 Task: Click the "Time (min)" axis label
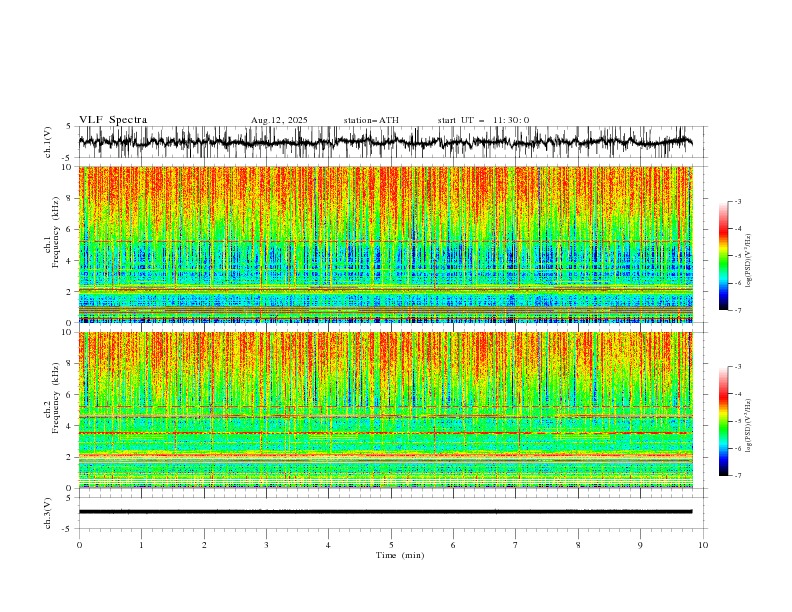[x=400, y=555]
